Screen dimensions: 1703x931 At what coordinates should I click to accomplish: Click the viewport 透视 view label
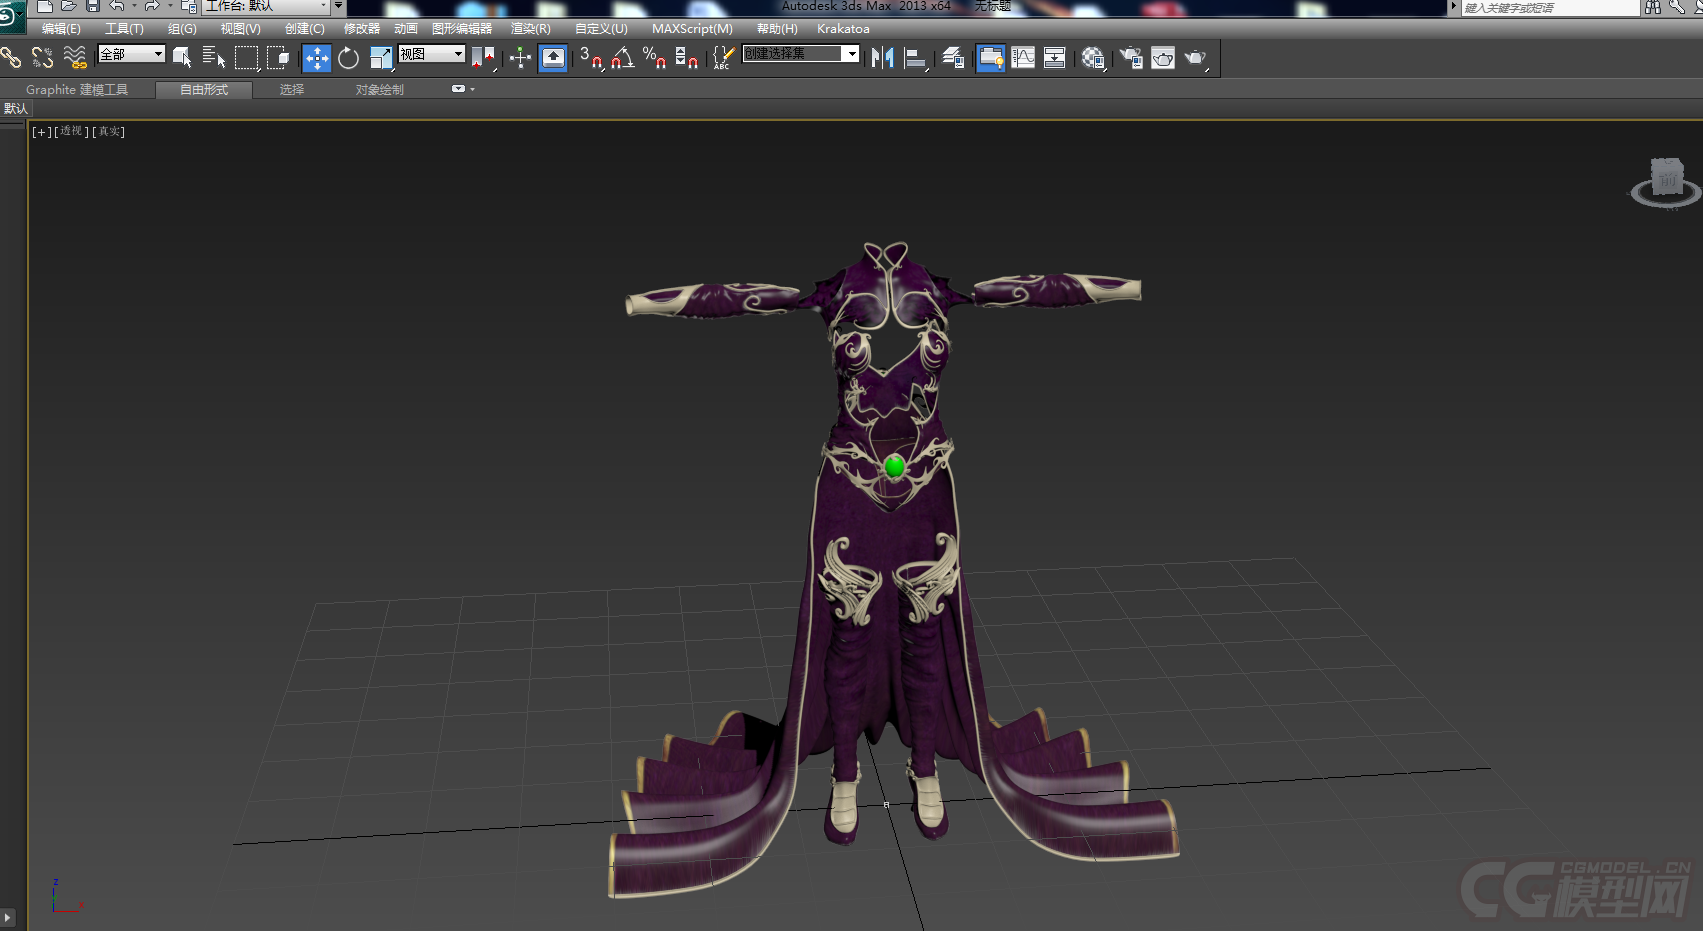click(x=71, y=131)
